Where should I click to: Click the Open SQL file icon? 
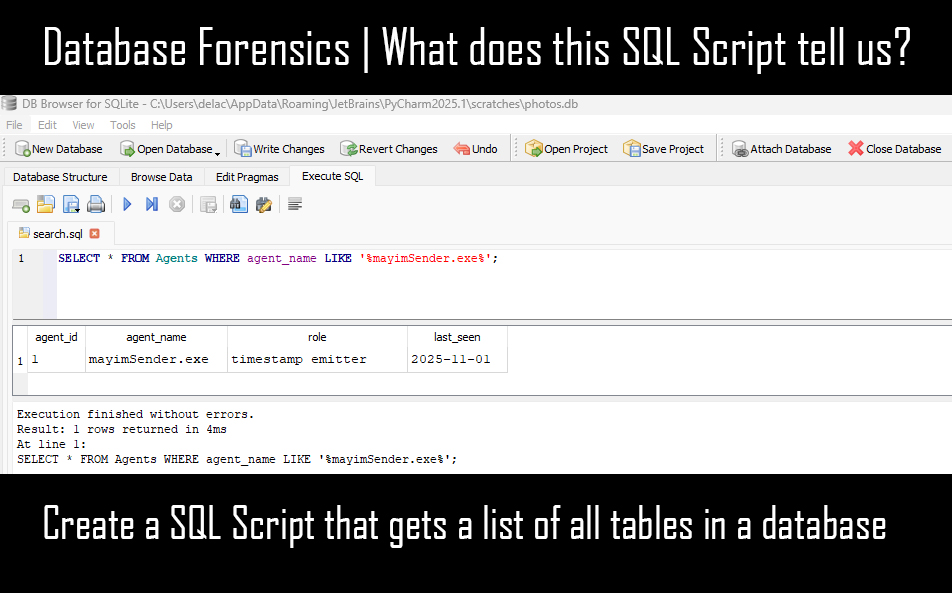tap(46, 204)
